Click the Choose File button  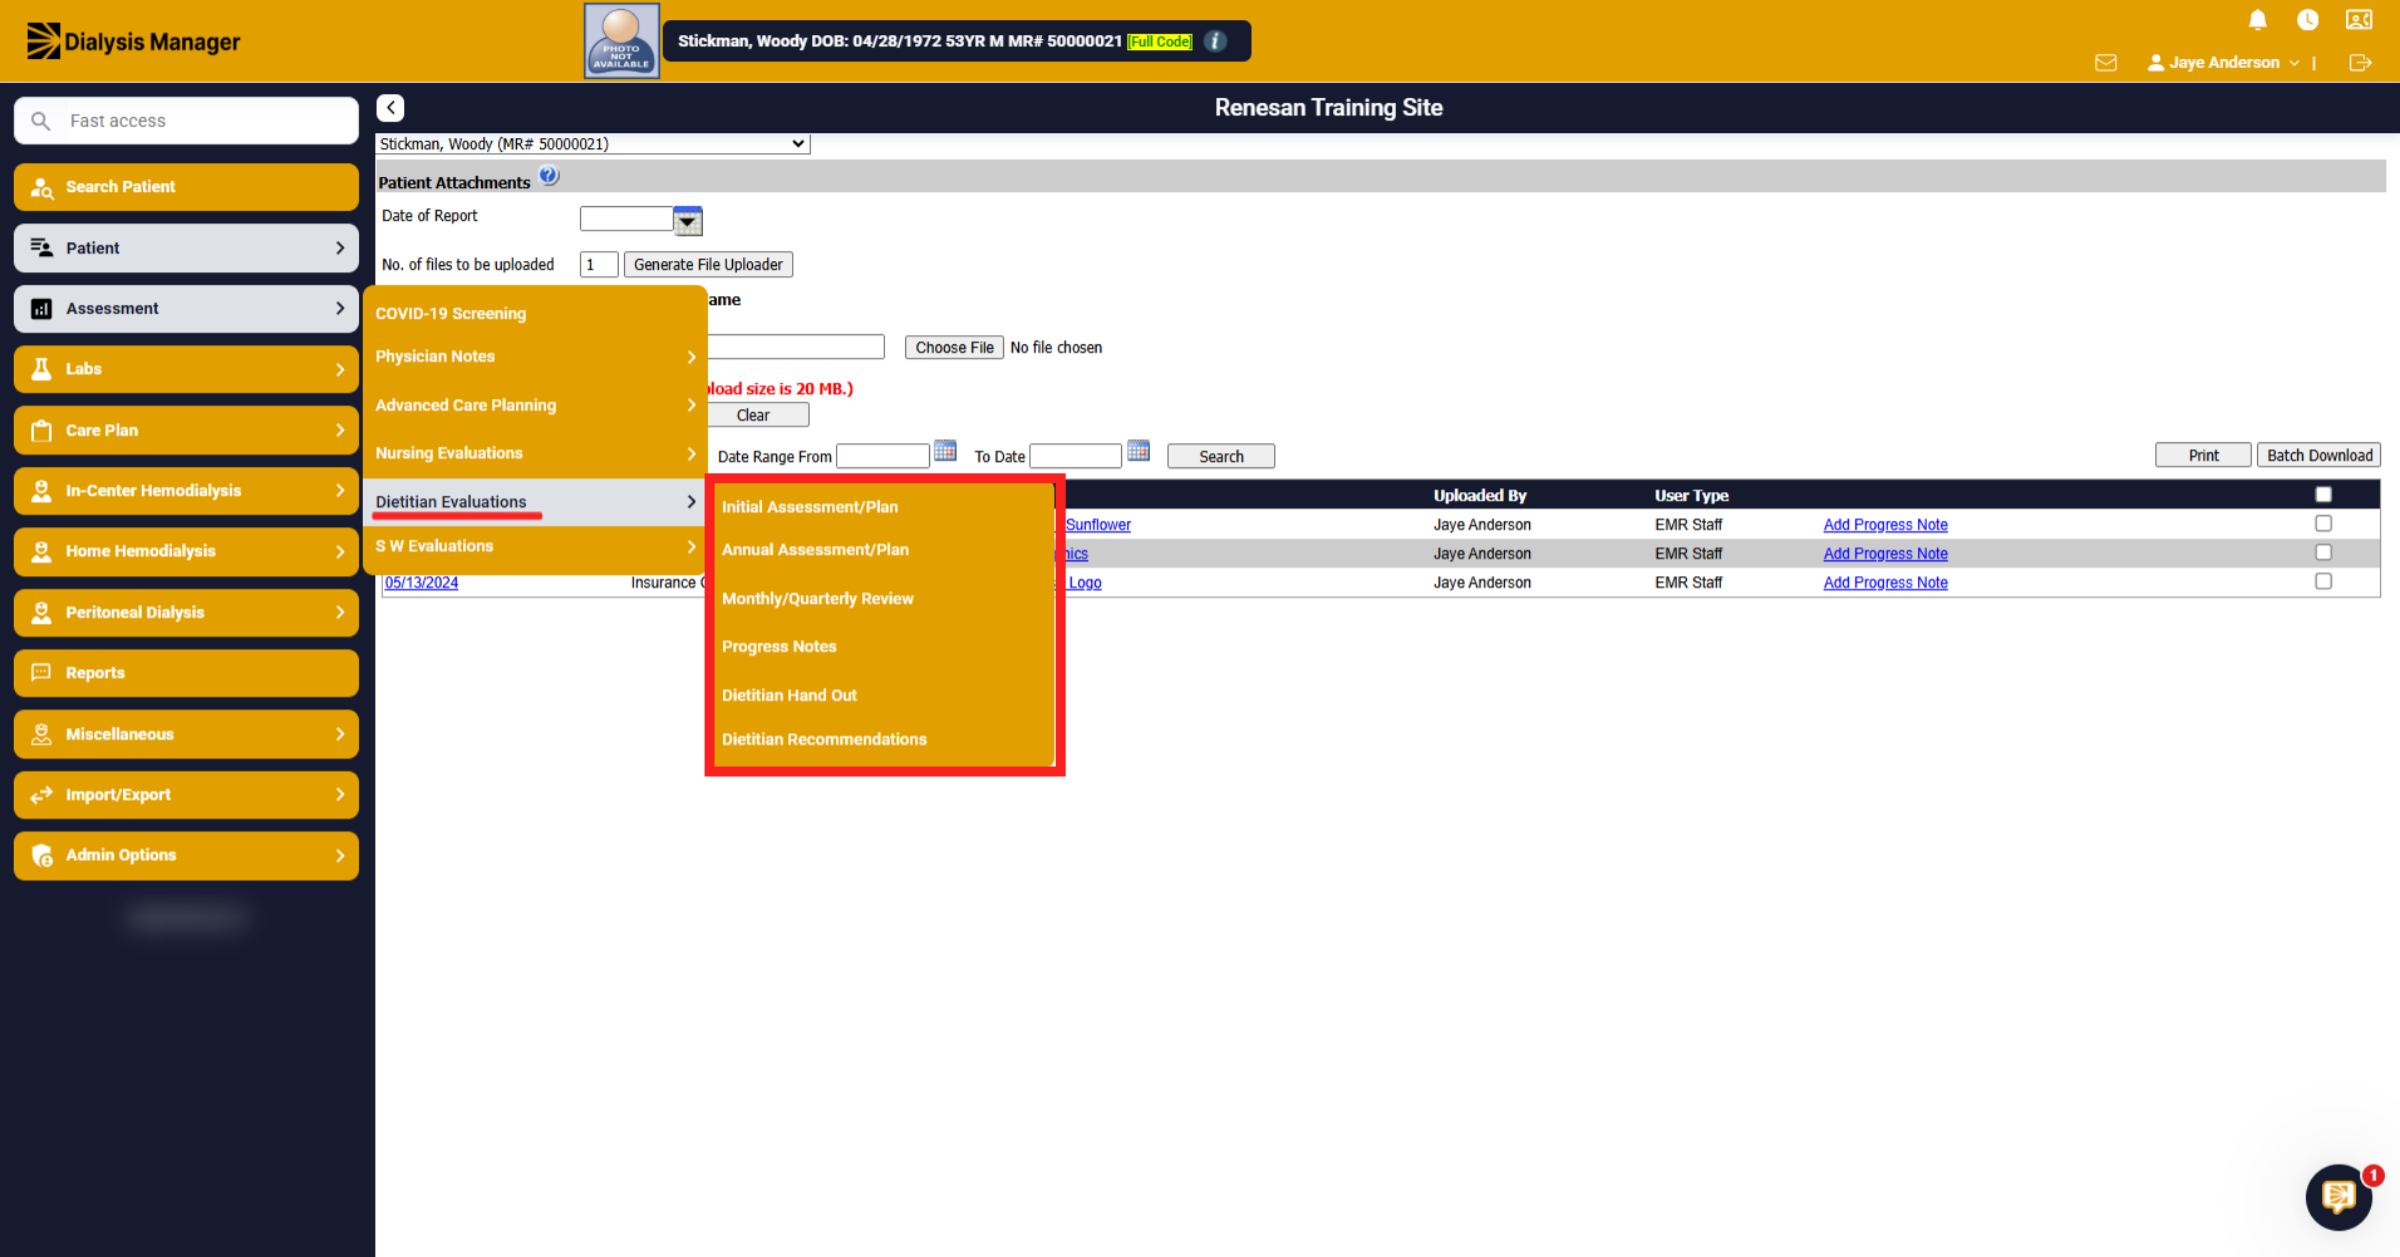[954, 347]
